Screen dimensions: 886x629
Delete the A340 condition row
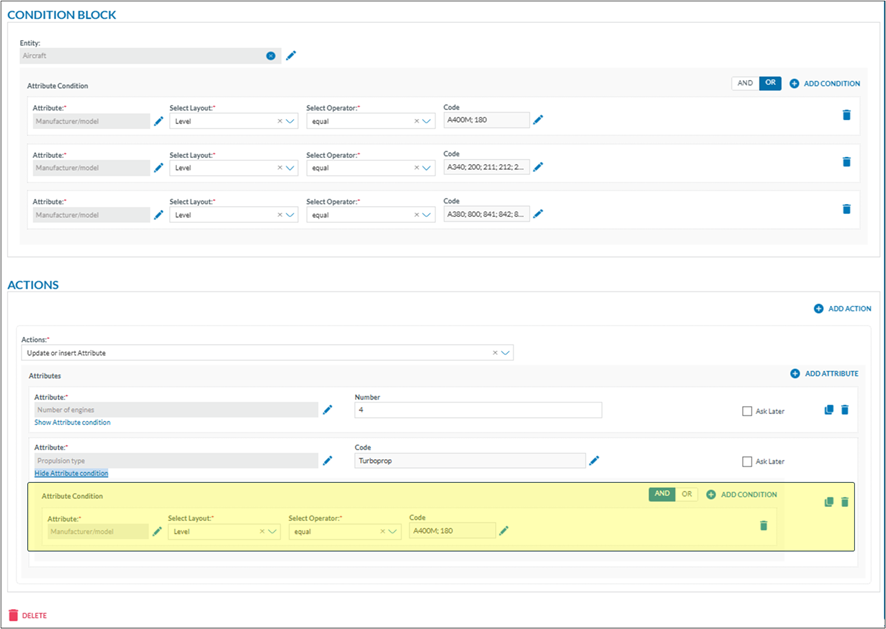846,162
